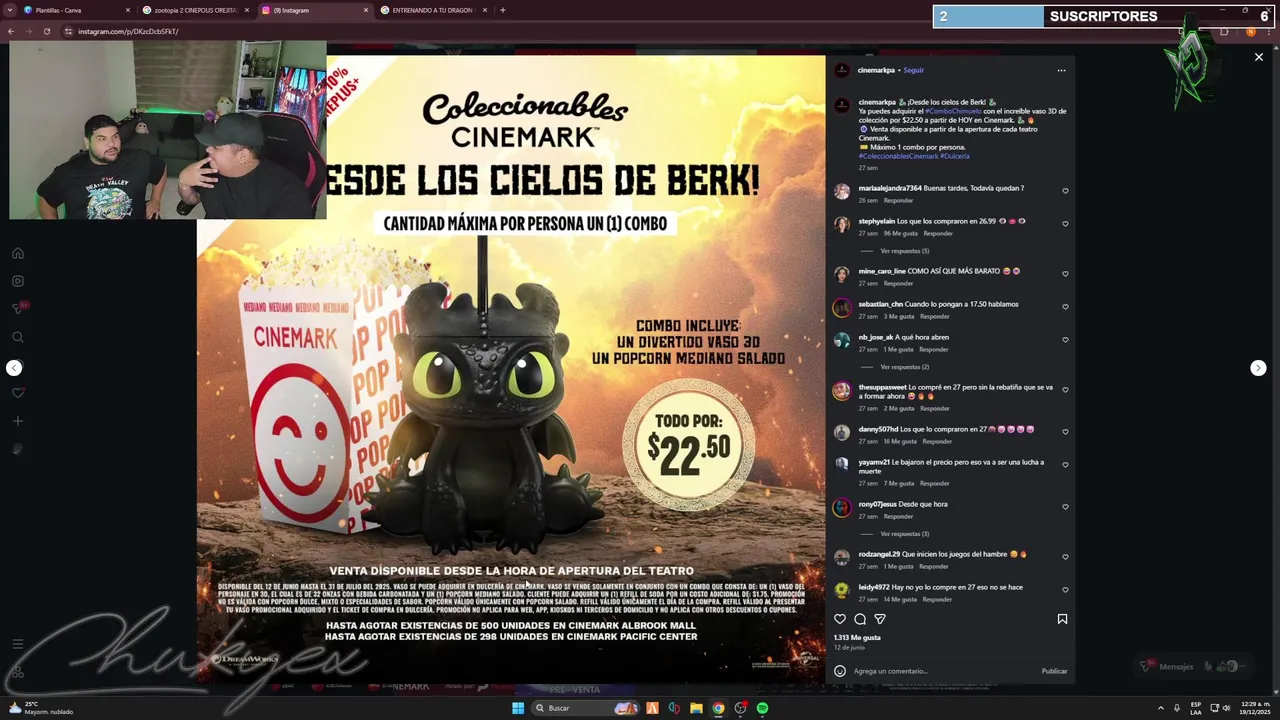
Task: Save the post with bookmark icon
Action: [1062, 619]
